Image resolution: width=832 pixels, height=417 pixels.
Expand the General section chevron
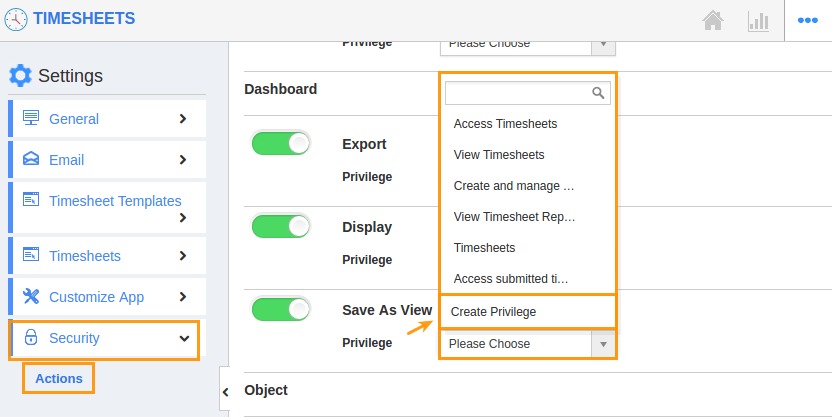pos(183,119)
